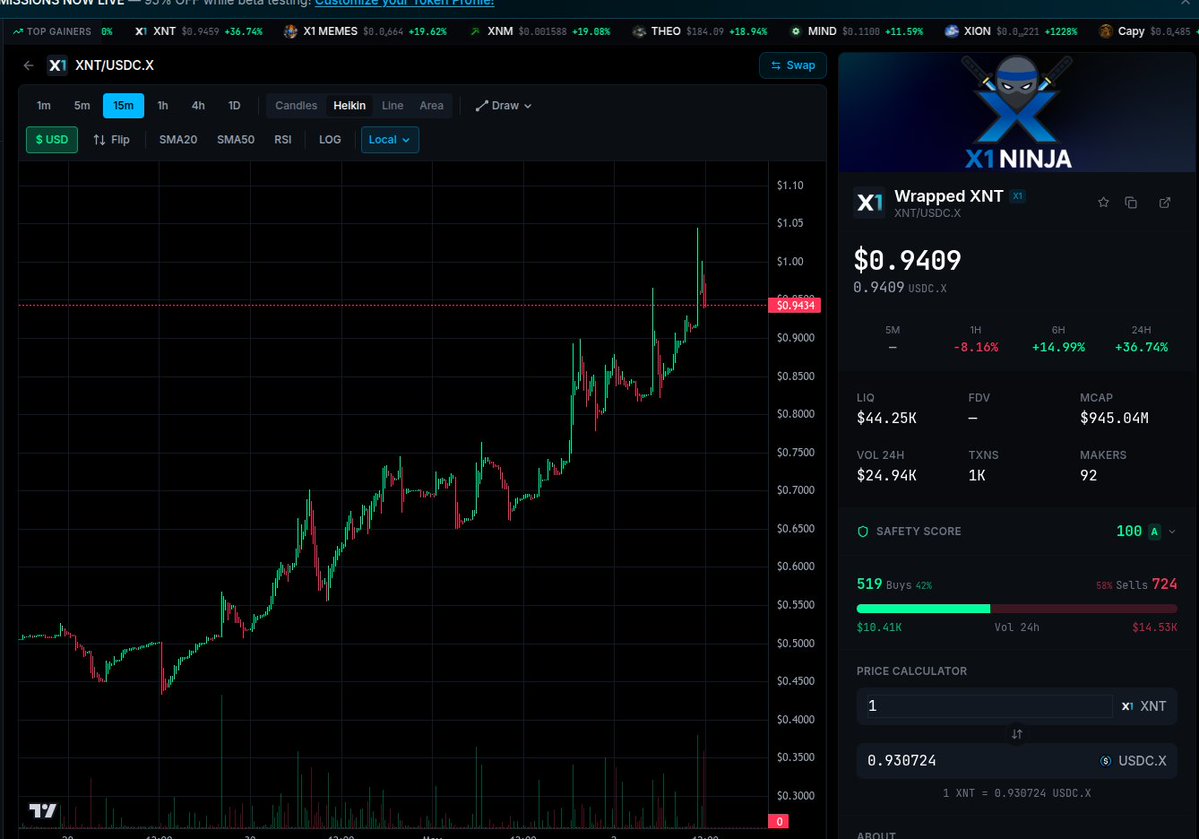Choose Line chart style
1199x839 pixels.
pyautogui.click(x=392, y=106)
